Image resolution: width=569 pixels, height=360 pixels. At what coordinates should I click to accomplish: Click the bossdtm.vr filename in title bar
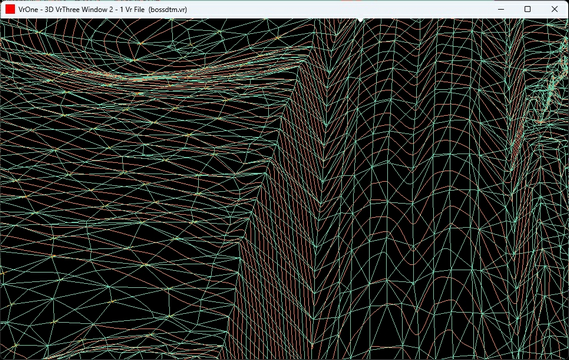[x=168, y=9]
